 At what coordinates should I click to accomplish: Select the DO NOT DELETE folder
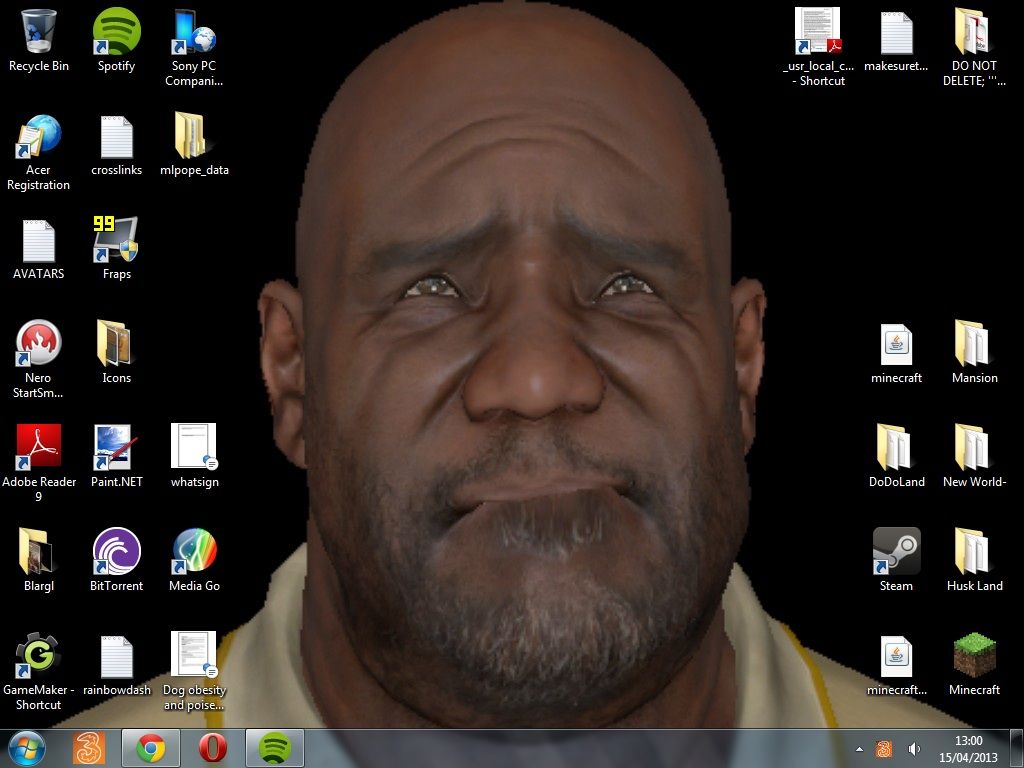pos(974,48)
